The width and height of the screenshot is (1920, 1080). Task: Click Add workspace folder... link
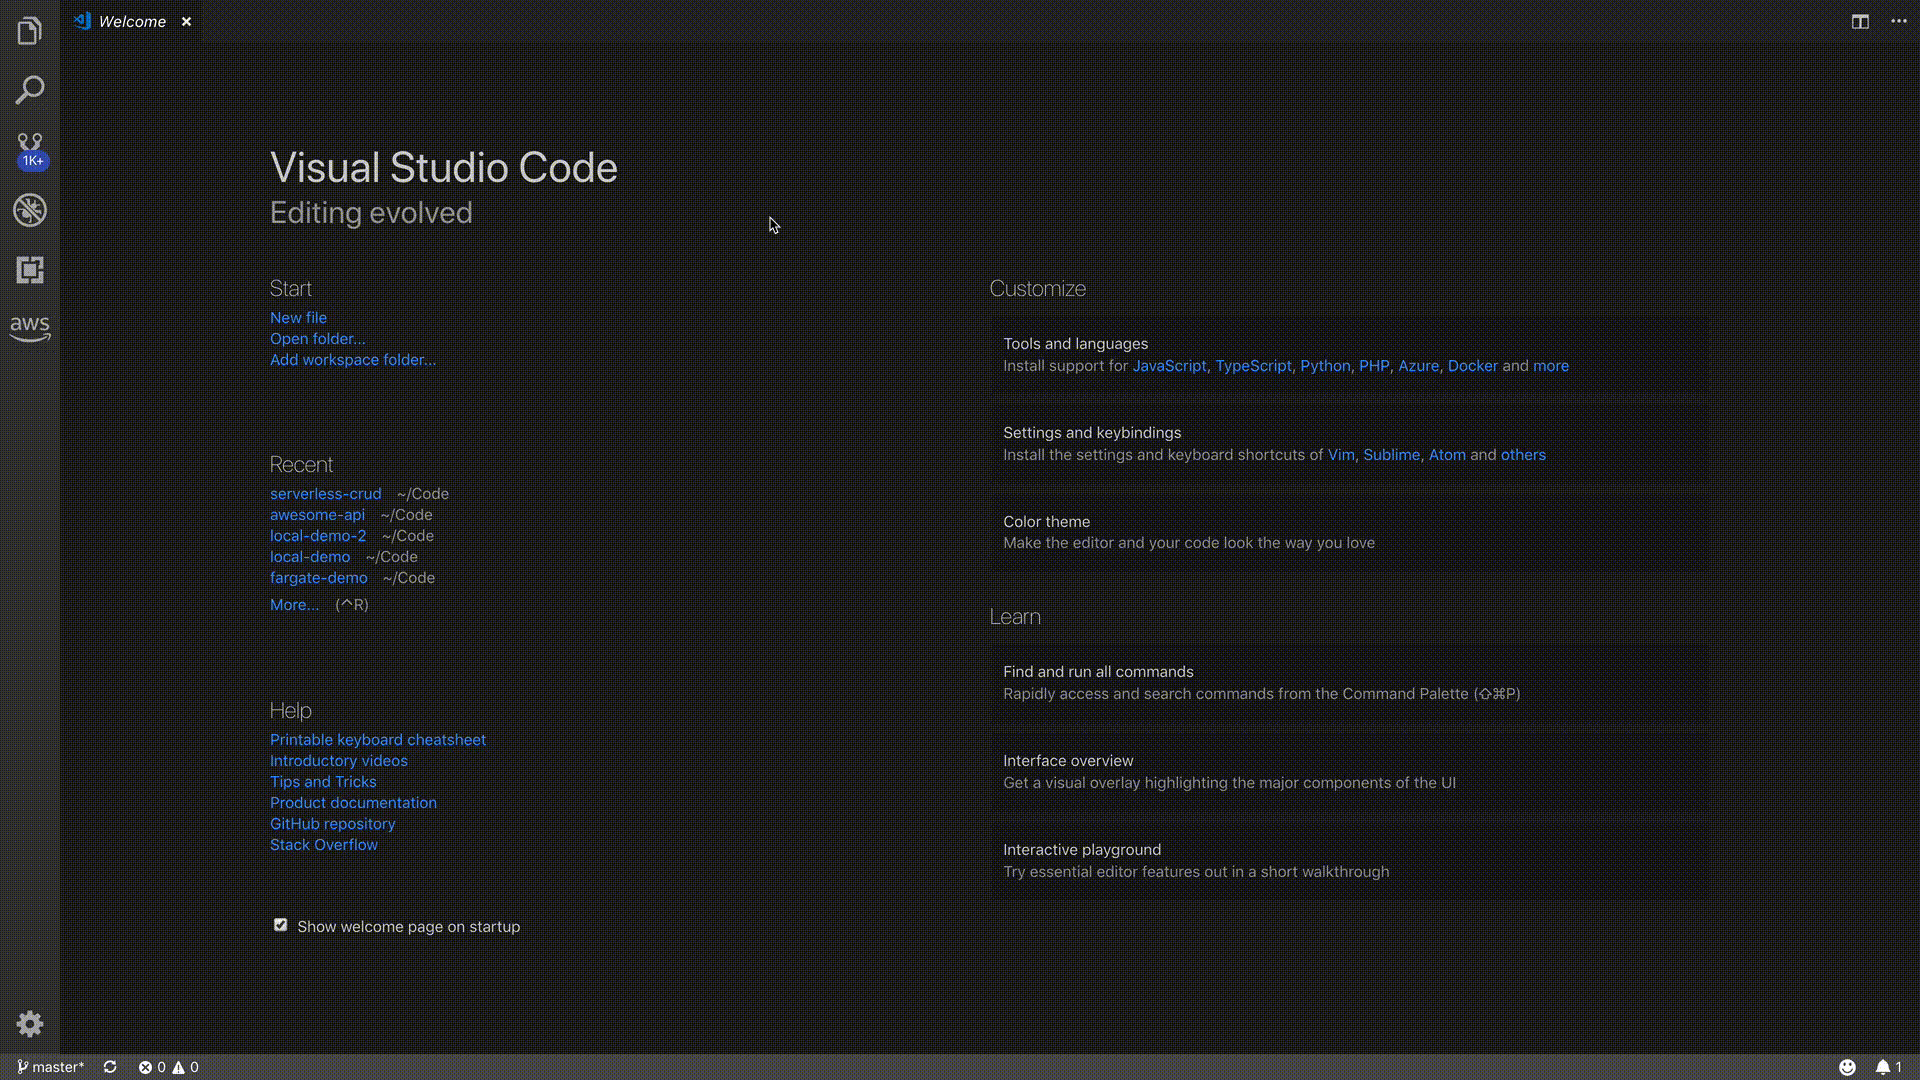point(353,359)
